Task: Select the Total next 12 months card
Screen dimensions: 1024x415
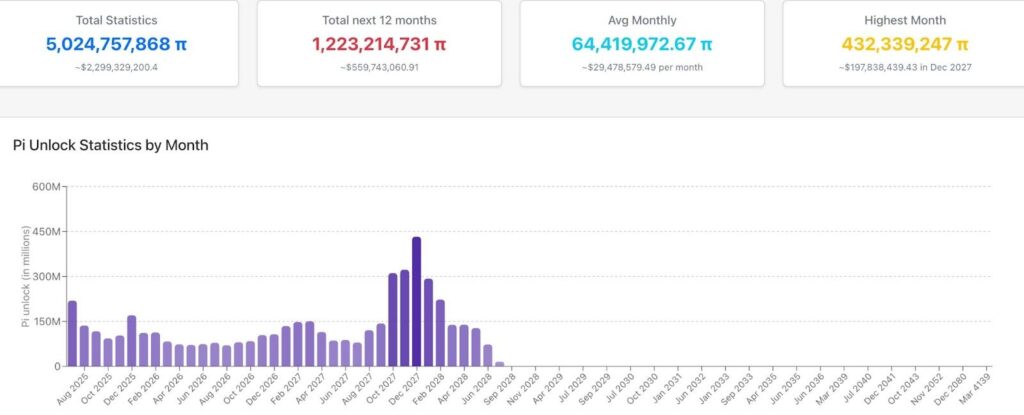Action: 379,42
